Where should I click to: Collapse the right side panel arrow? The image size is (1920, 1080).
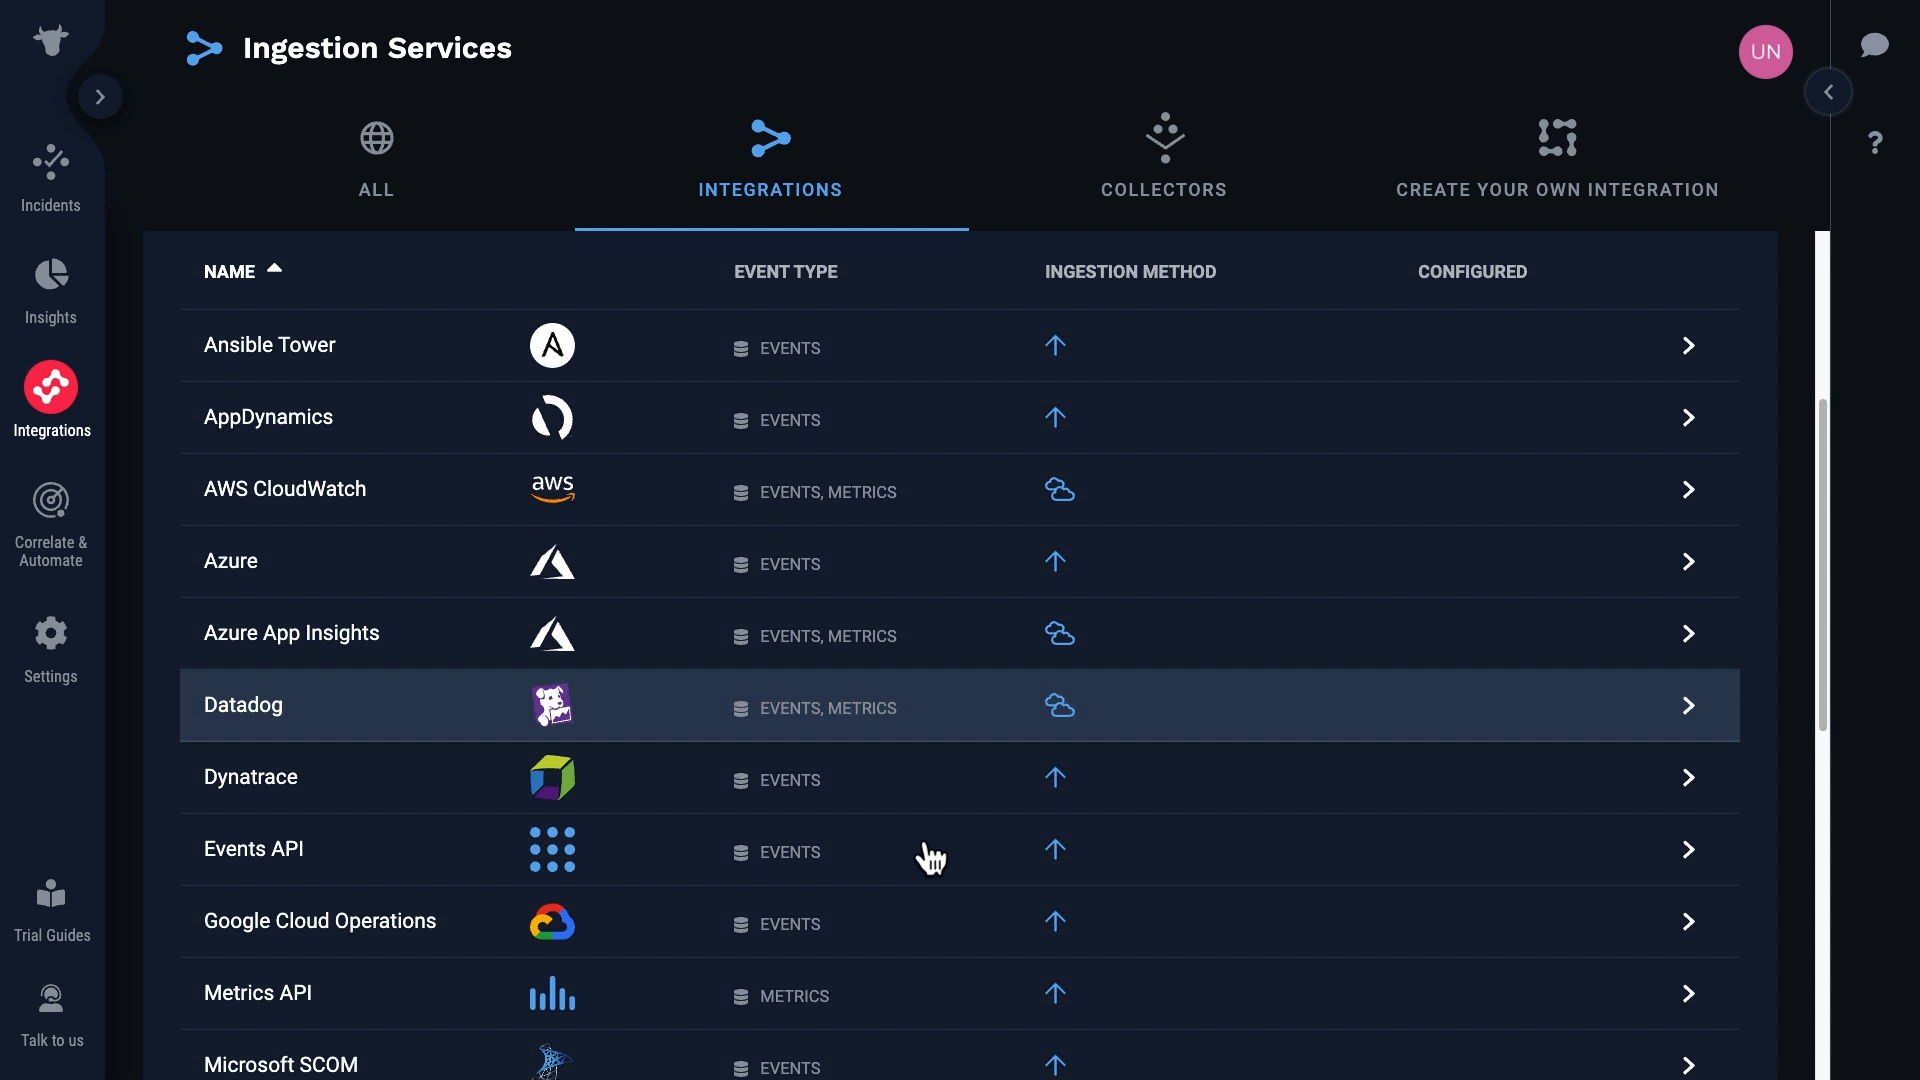(x=1828, y=92)
